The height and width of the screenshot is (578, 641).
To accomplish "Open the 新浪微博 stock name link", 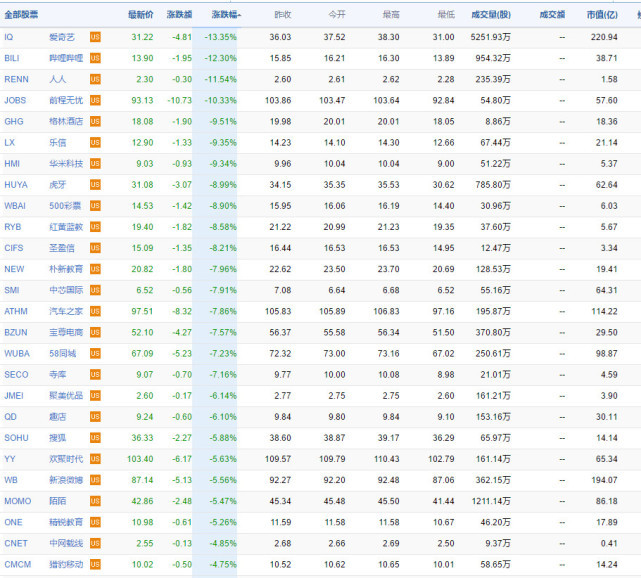I will coord(66,480).
